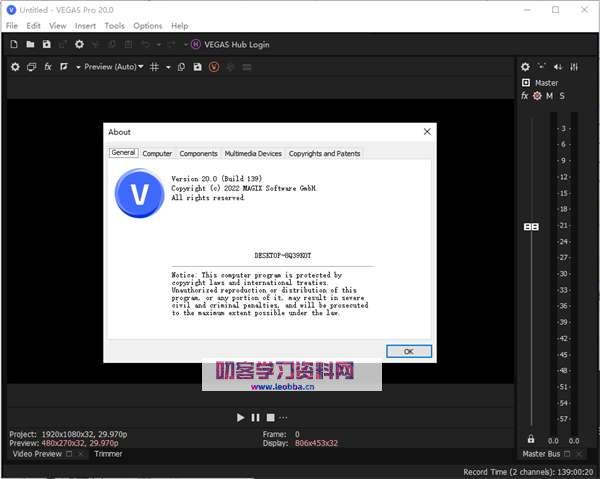The height and width of the screenshot is (479, 600).
Task: Switch to the Components tab
Action: 198,153
